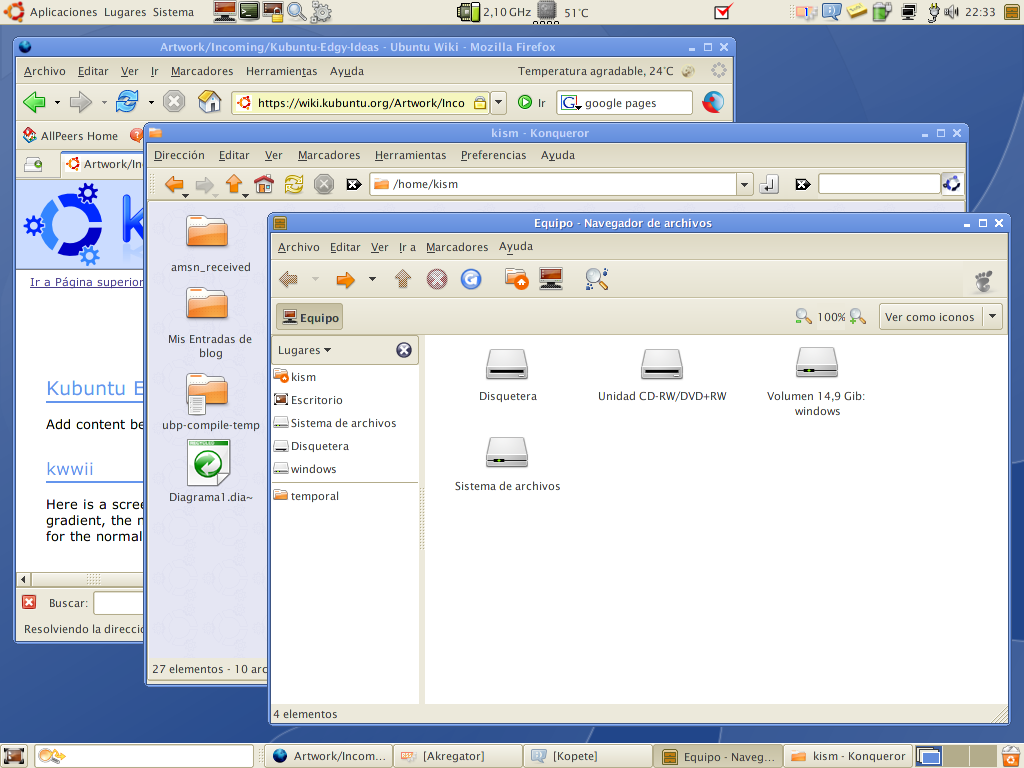Zoom out in Nautilus view
Screen dimensions: 1024x768
[x=803, y=317]
